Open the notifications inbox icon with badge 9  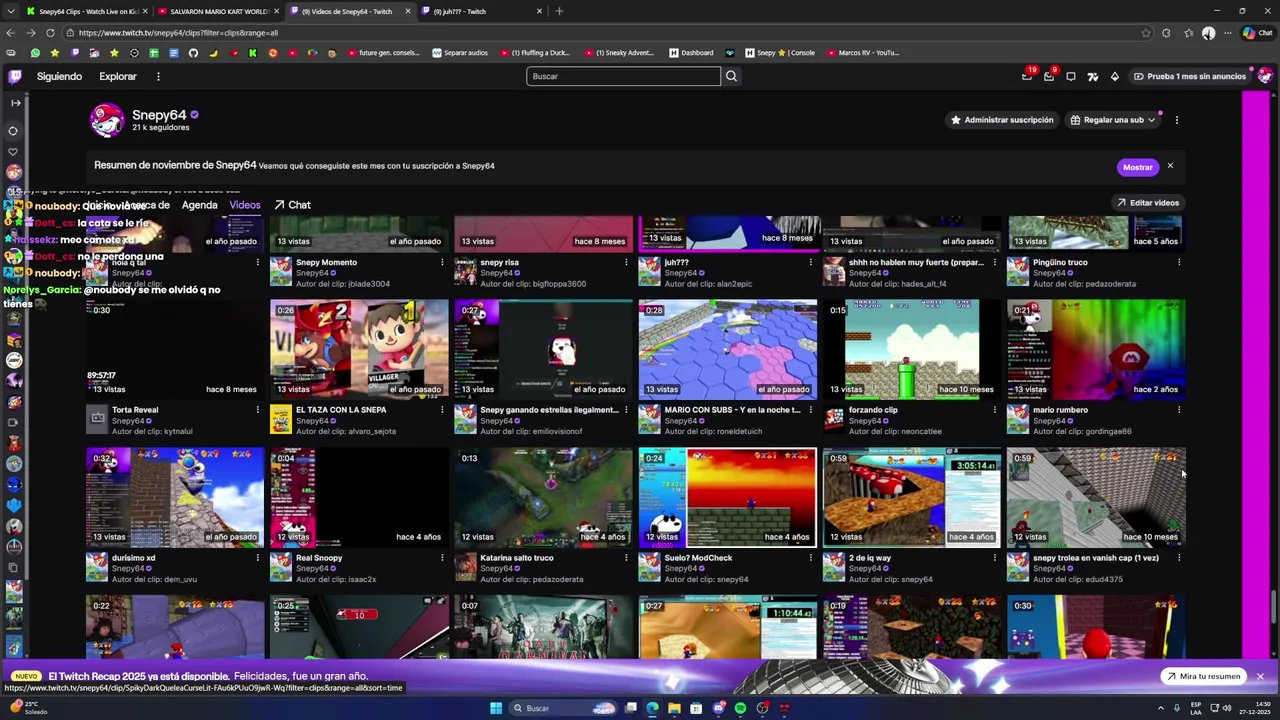point(1048,76)
